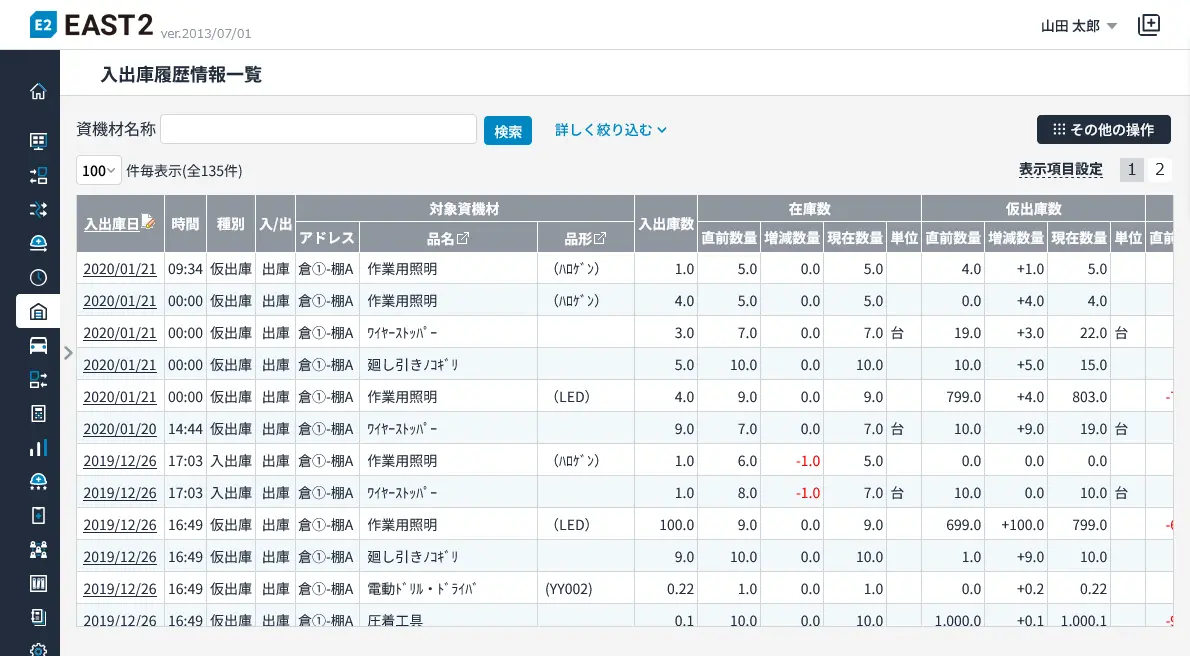The height and width of the screenshot is (656, 1190).
Task: Open the people group icon in sidebar
Action: click(x=38, y=549)
